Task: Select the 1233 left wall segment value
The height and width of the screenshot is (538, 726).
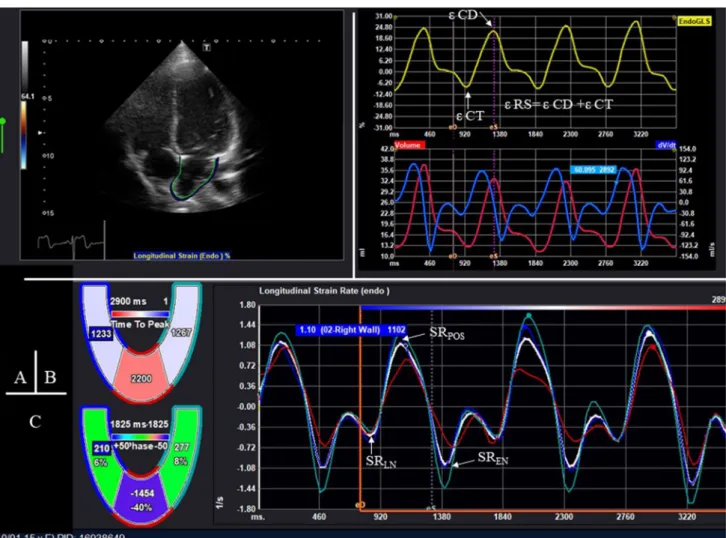Action: 101,334
